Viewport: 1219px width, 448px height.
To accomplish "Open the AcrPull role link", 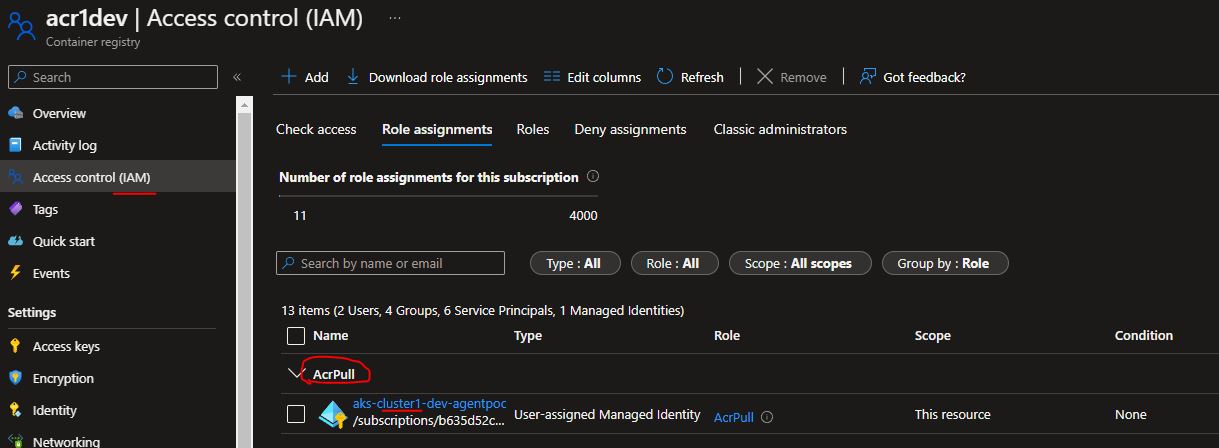I will (x=734, y=417).
